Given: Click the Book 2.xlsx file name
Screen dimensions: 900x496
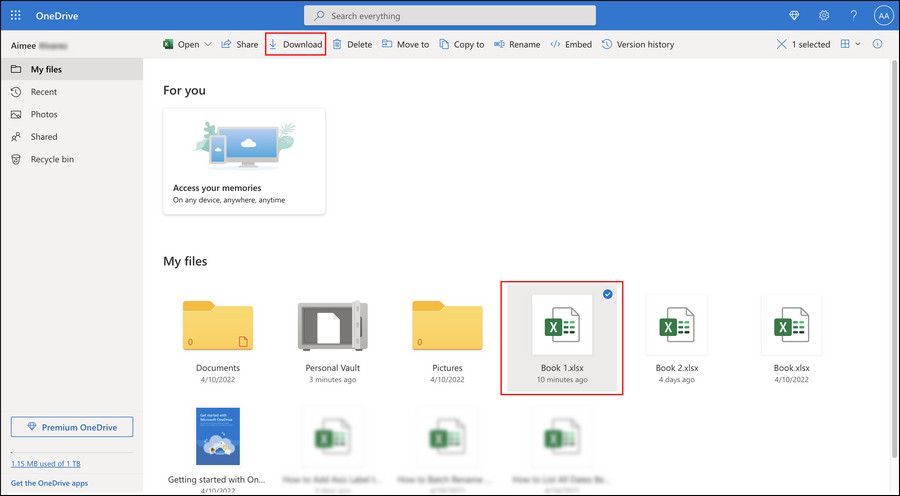Looking at the screenshot, I should pyautogui.click(x=677, y=368).
